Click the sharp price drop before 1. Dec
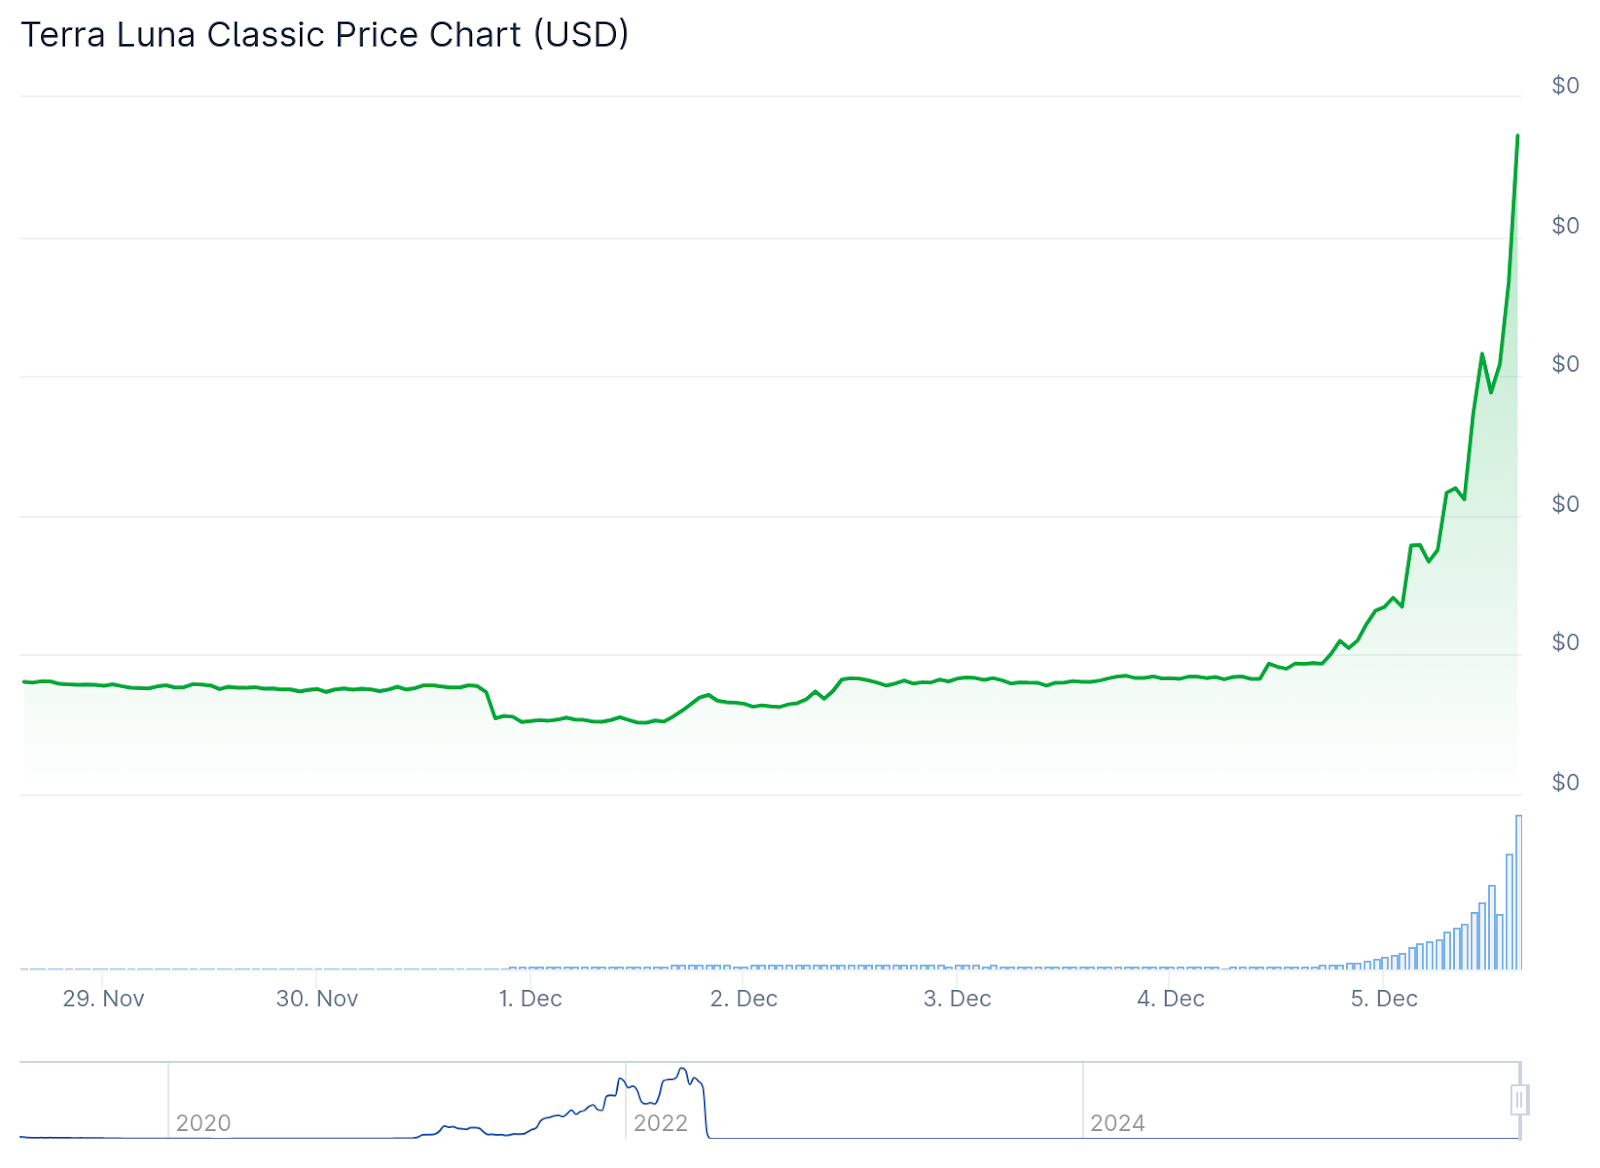The image size is (1600, 1168). [490, 704]
